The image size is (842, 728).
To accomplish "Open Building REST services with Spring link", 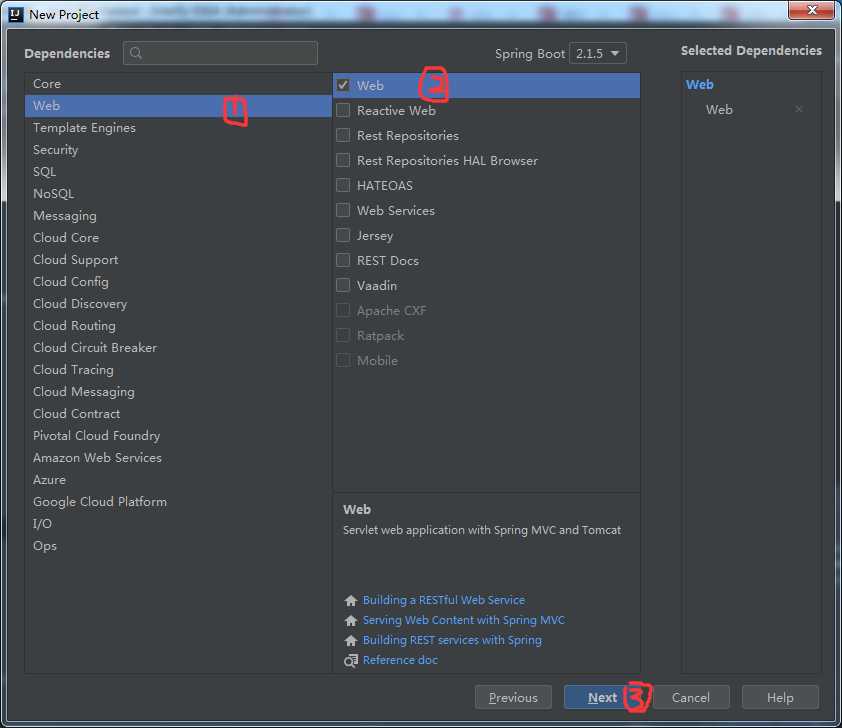I will (452, 640).
